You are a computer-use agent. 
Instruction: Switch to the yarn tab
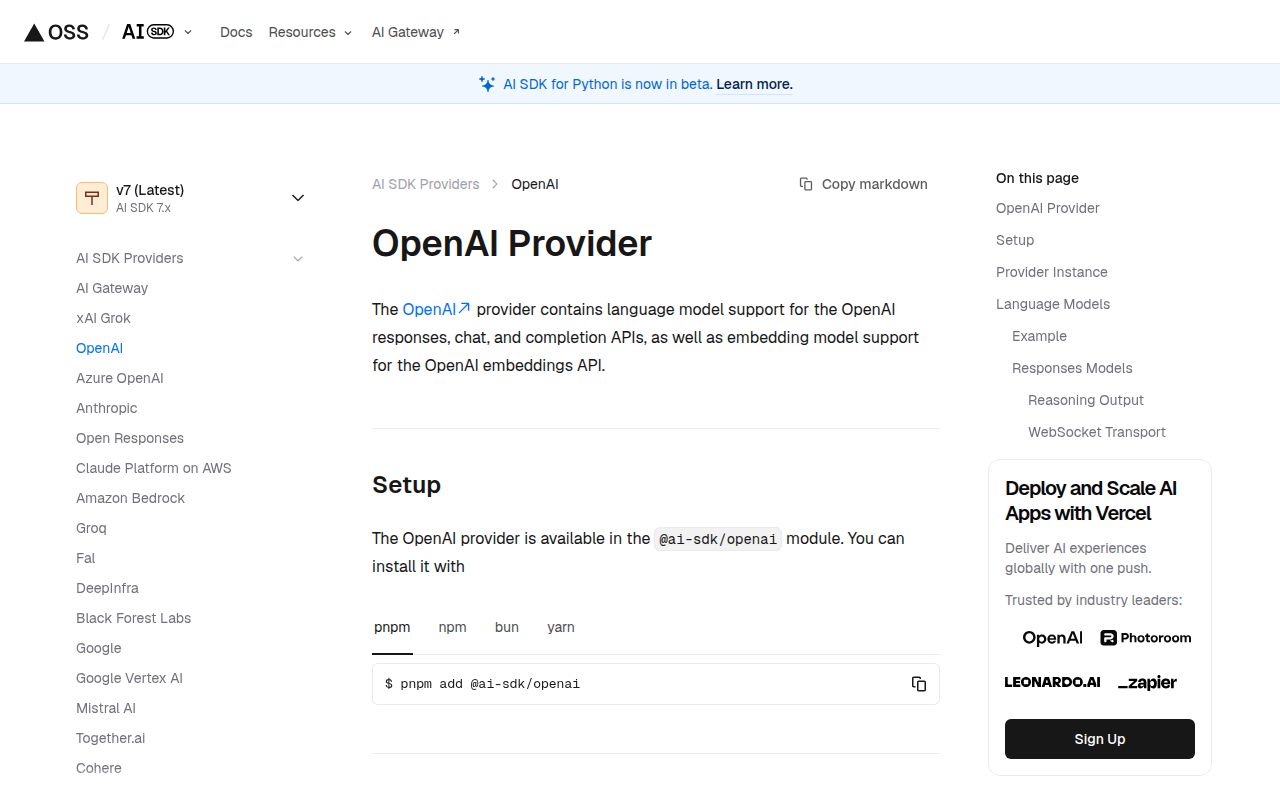561,627
